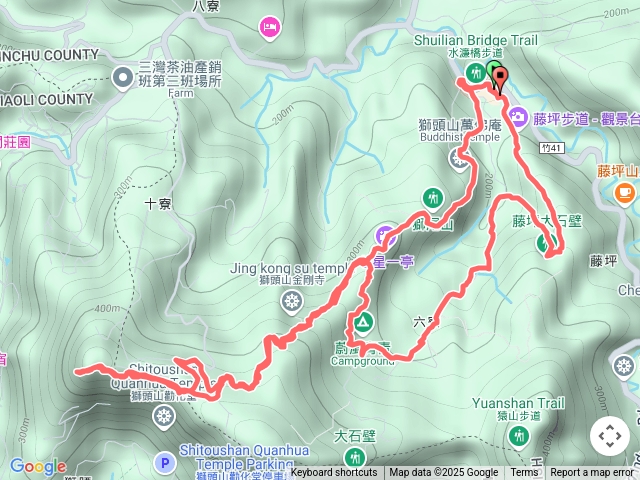640x480 pixels.
Task: Select the Buddhist temple marker near 萬佛庵
Action: click(459, 160)
